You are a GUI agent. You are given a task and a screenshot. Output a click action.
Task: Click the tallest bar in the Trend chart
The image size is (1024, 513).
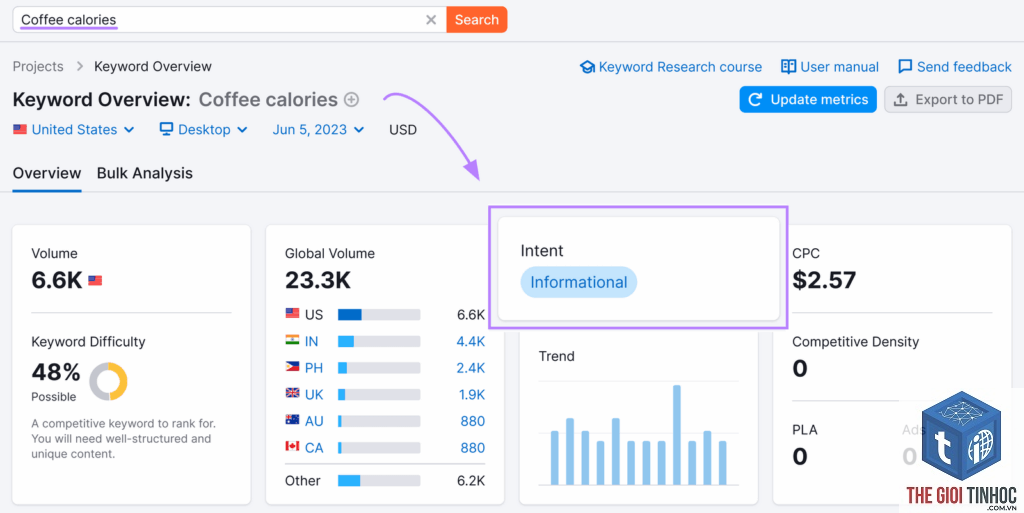[x=677, y=435]
